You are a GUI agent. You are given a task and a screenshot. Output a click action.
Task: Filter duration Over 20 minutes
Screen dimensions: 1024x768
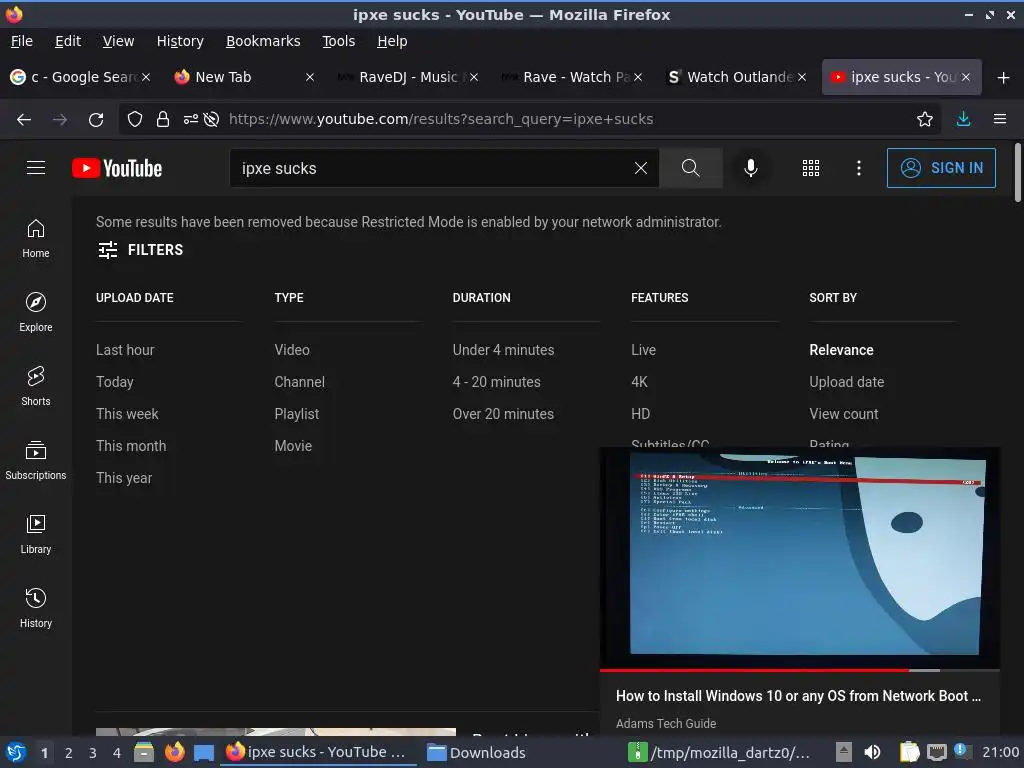tap(504, 414)
